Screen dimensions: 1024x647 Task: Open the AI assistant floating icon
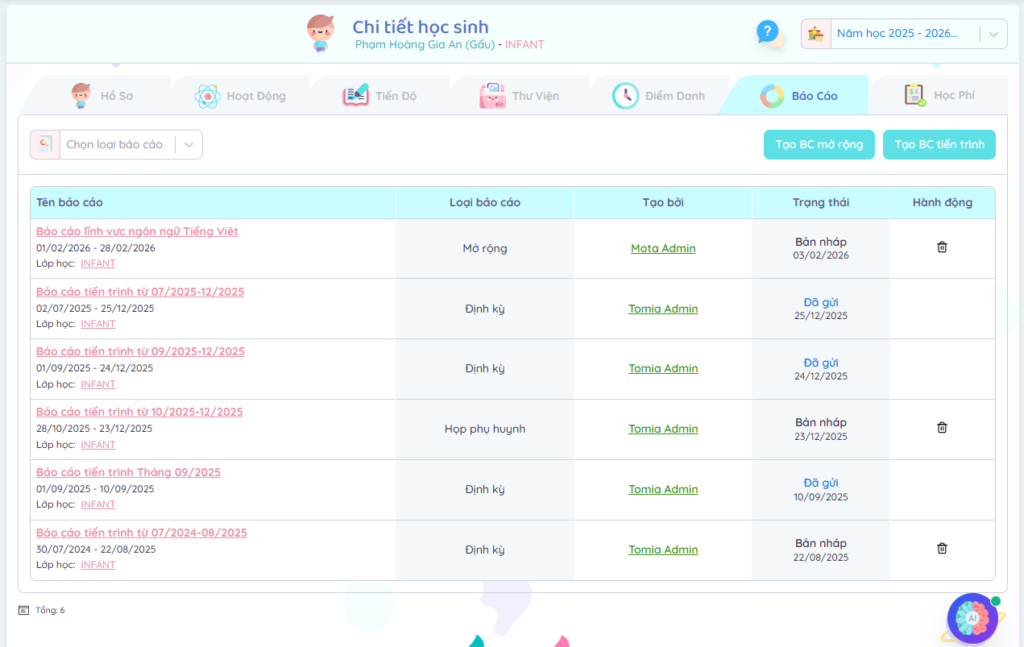point(968,618)
